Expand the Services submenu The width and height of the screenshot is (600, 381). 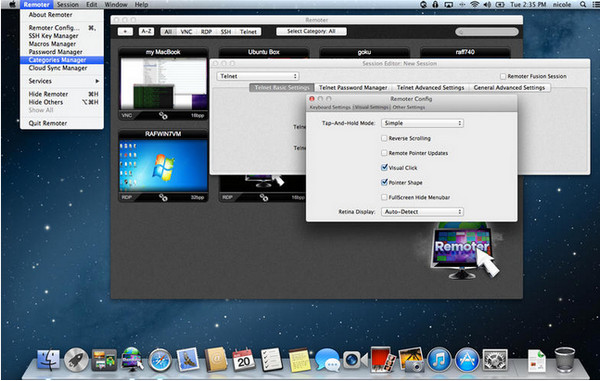[62, 81]
